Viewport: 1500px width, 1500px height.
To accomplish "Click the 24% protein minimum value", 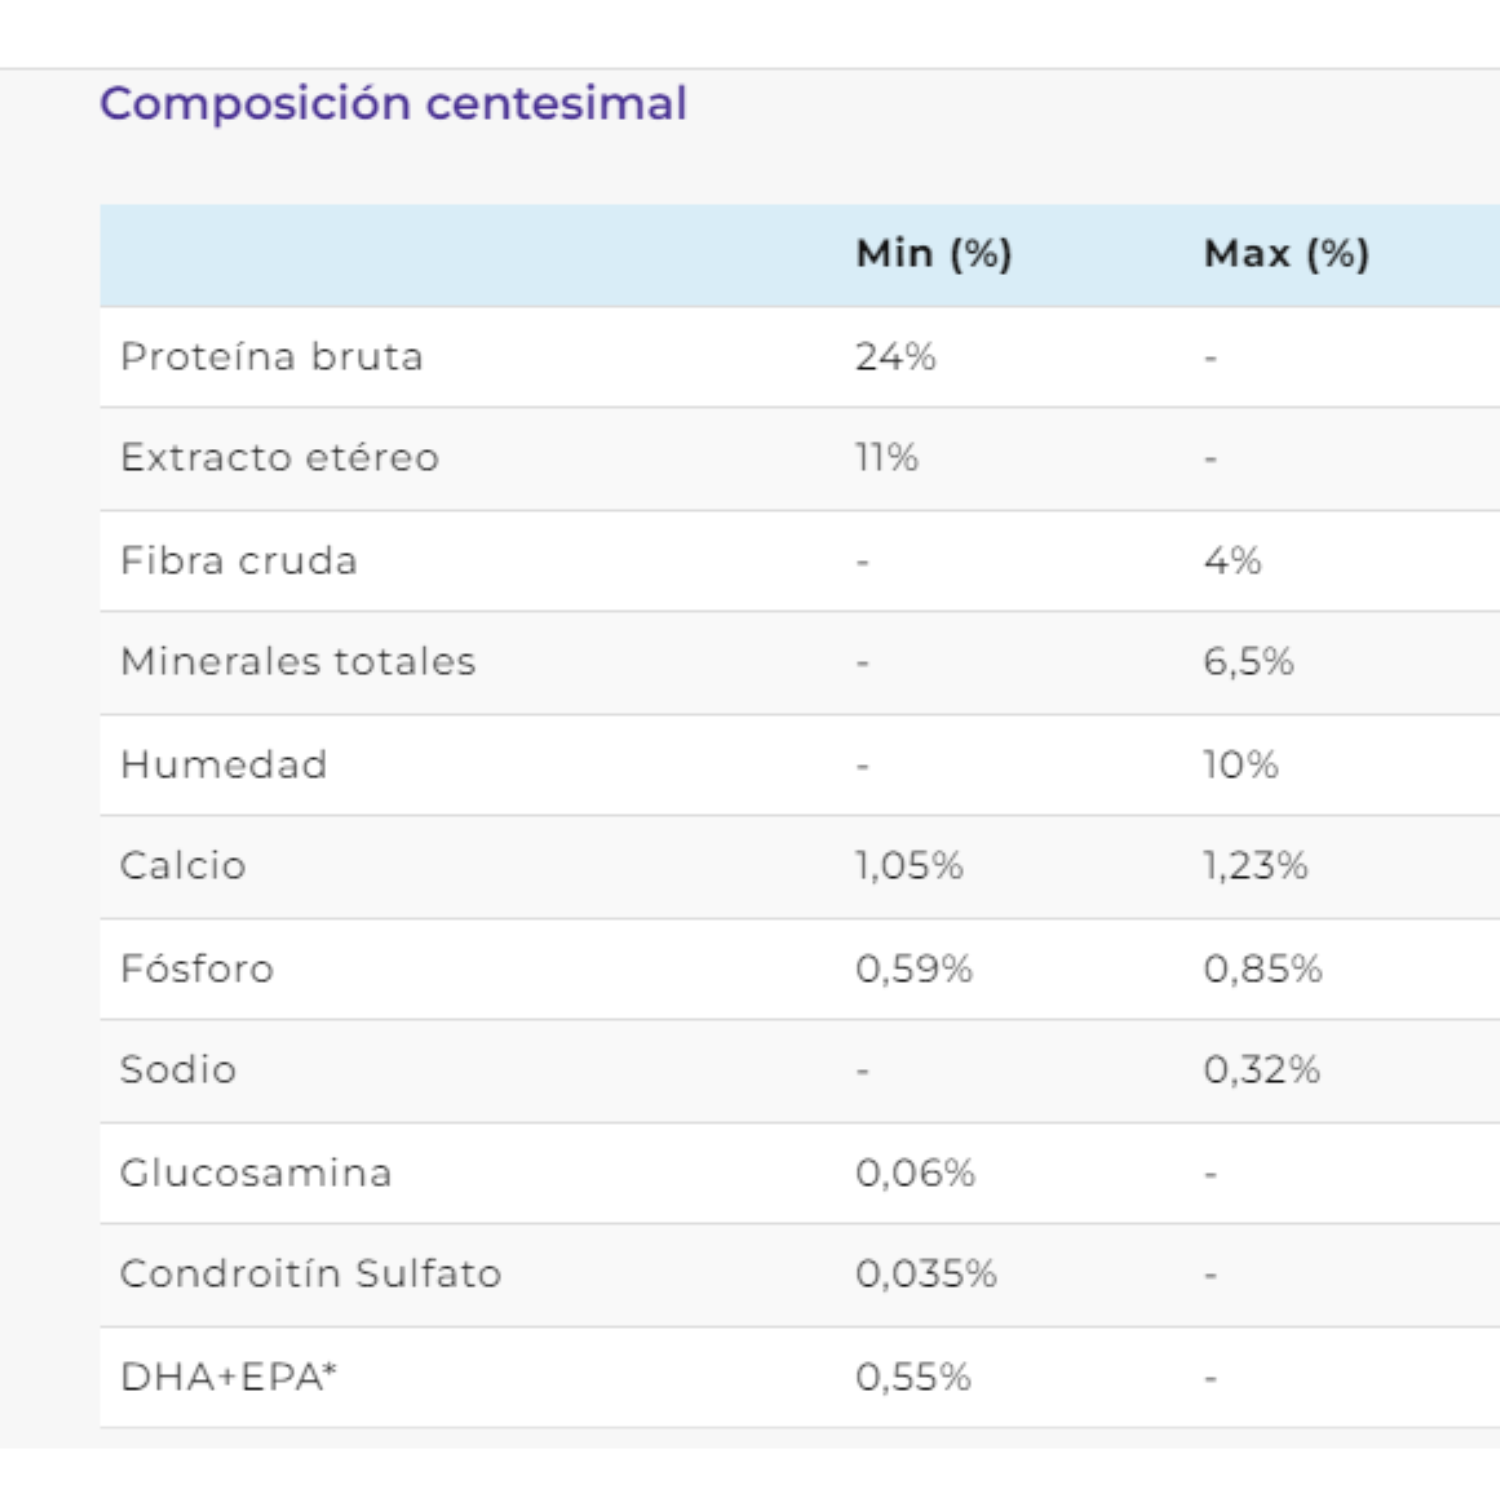I will 895,357.
